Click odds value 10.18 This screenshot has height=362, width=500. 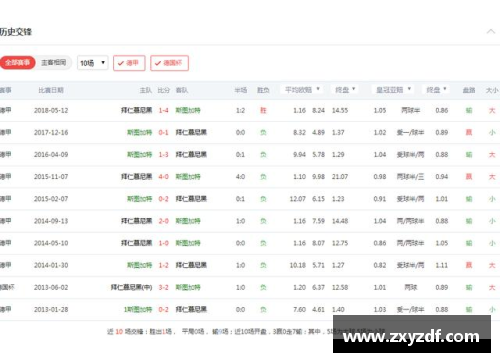(298, 265)
